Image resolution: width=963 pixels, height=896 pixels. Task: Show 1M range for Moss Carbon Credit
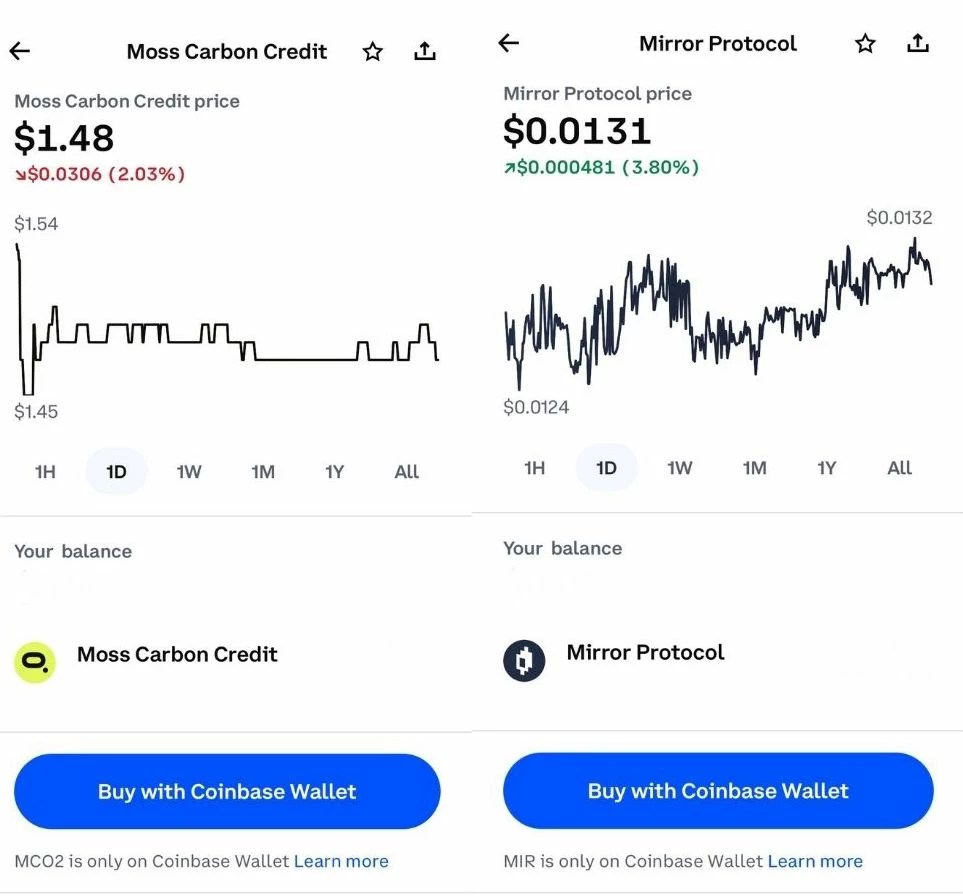[262, 472]
